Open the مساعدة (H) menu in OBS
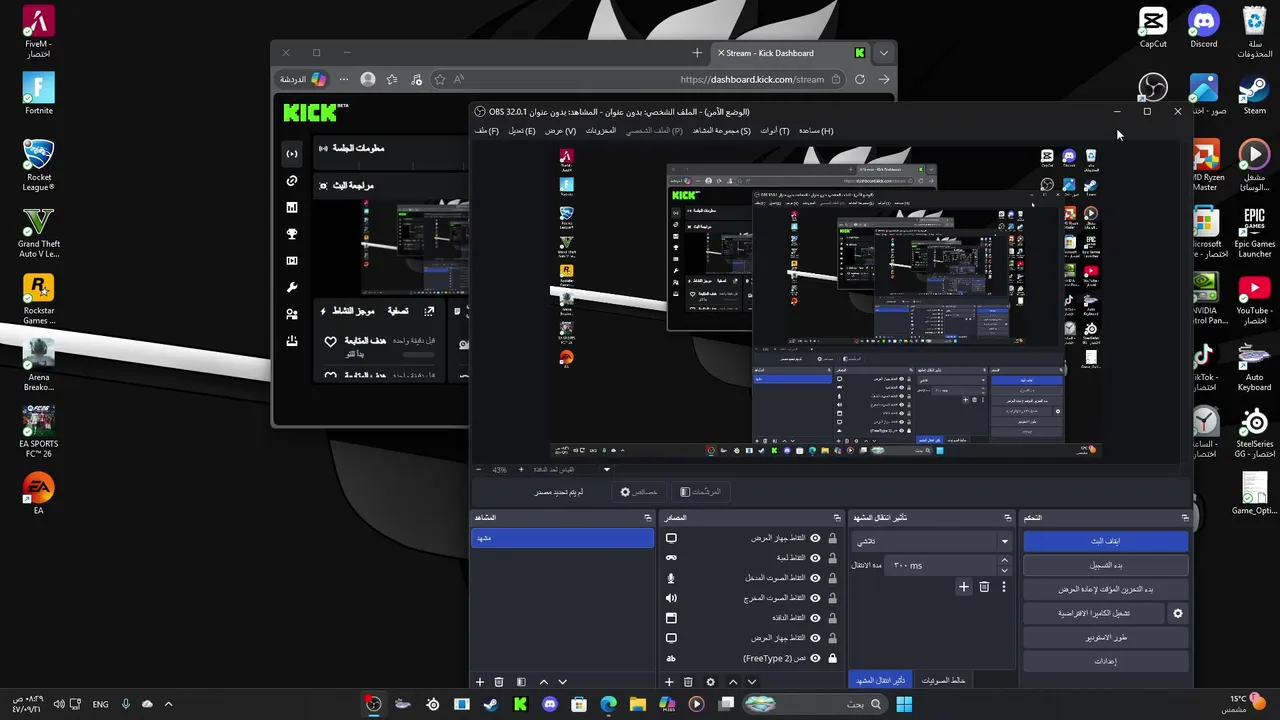The image size is (1280, 720). 816,131
